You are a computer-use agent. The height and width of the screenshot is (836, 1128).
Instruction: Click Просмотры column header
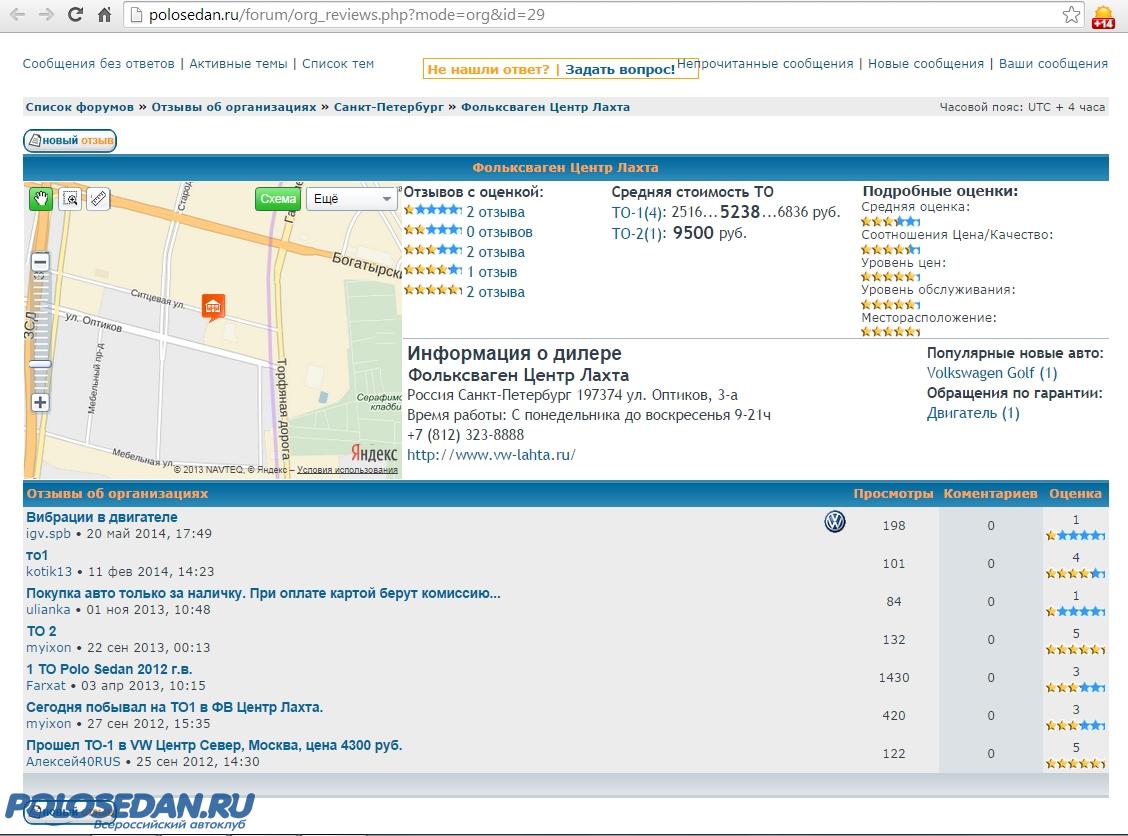893,494
